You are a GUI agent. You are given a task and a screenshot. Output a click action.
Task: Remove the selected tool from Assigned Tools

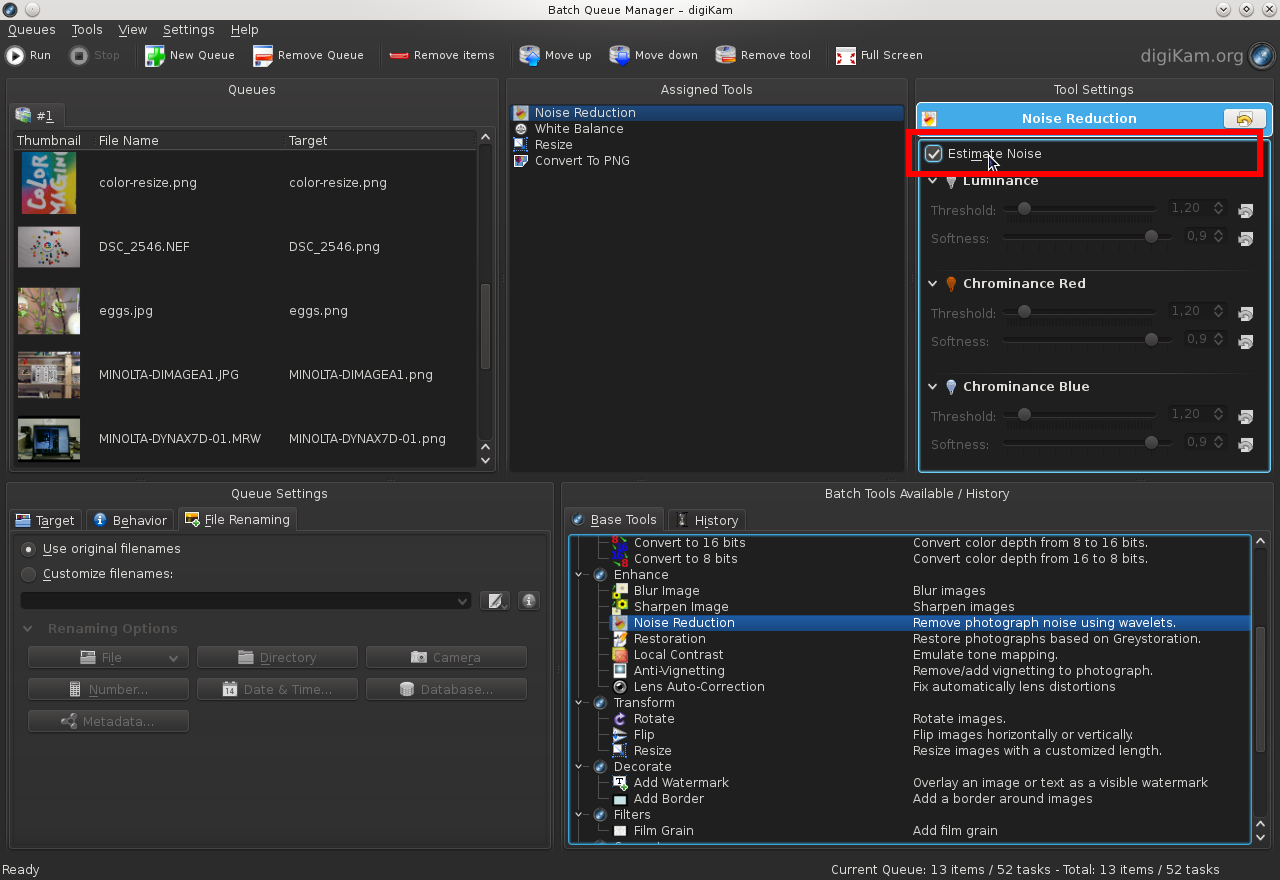[763, 55]
